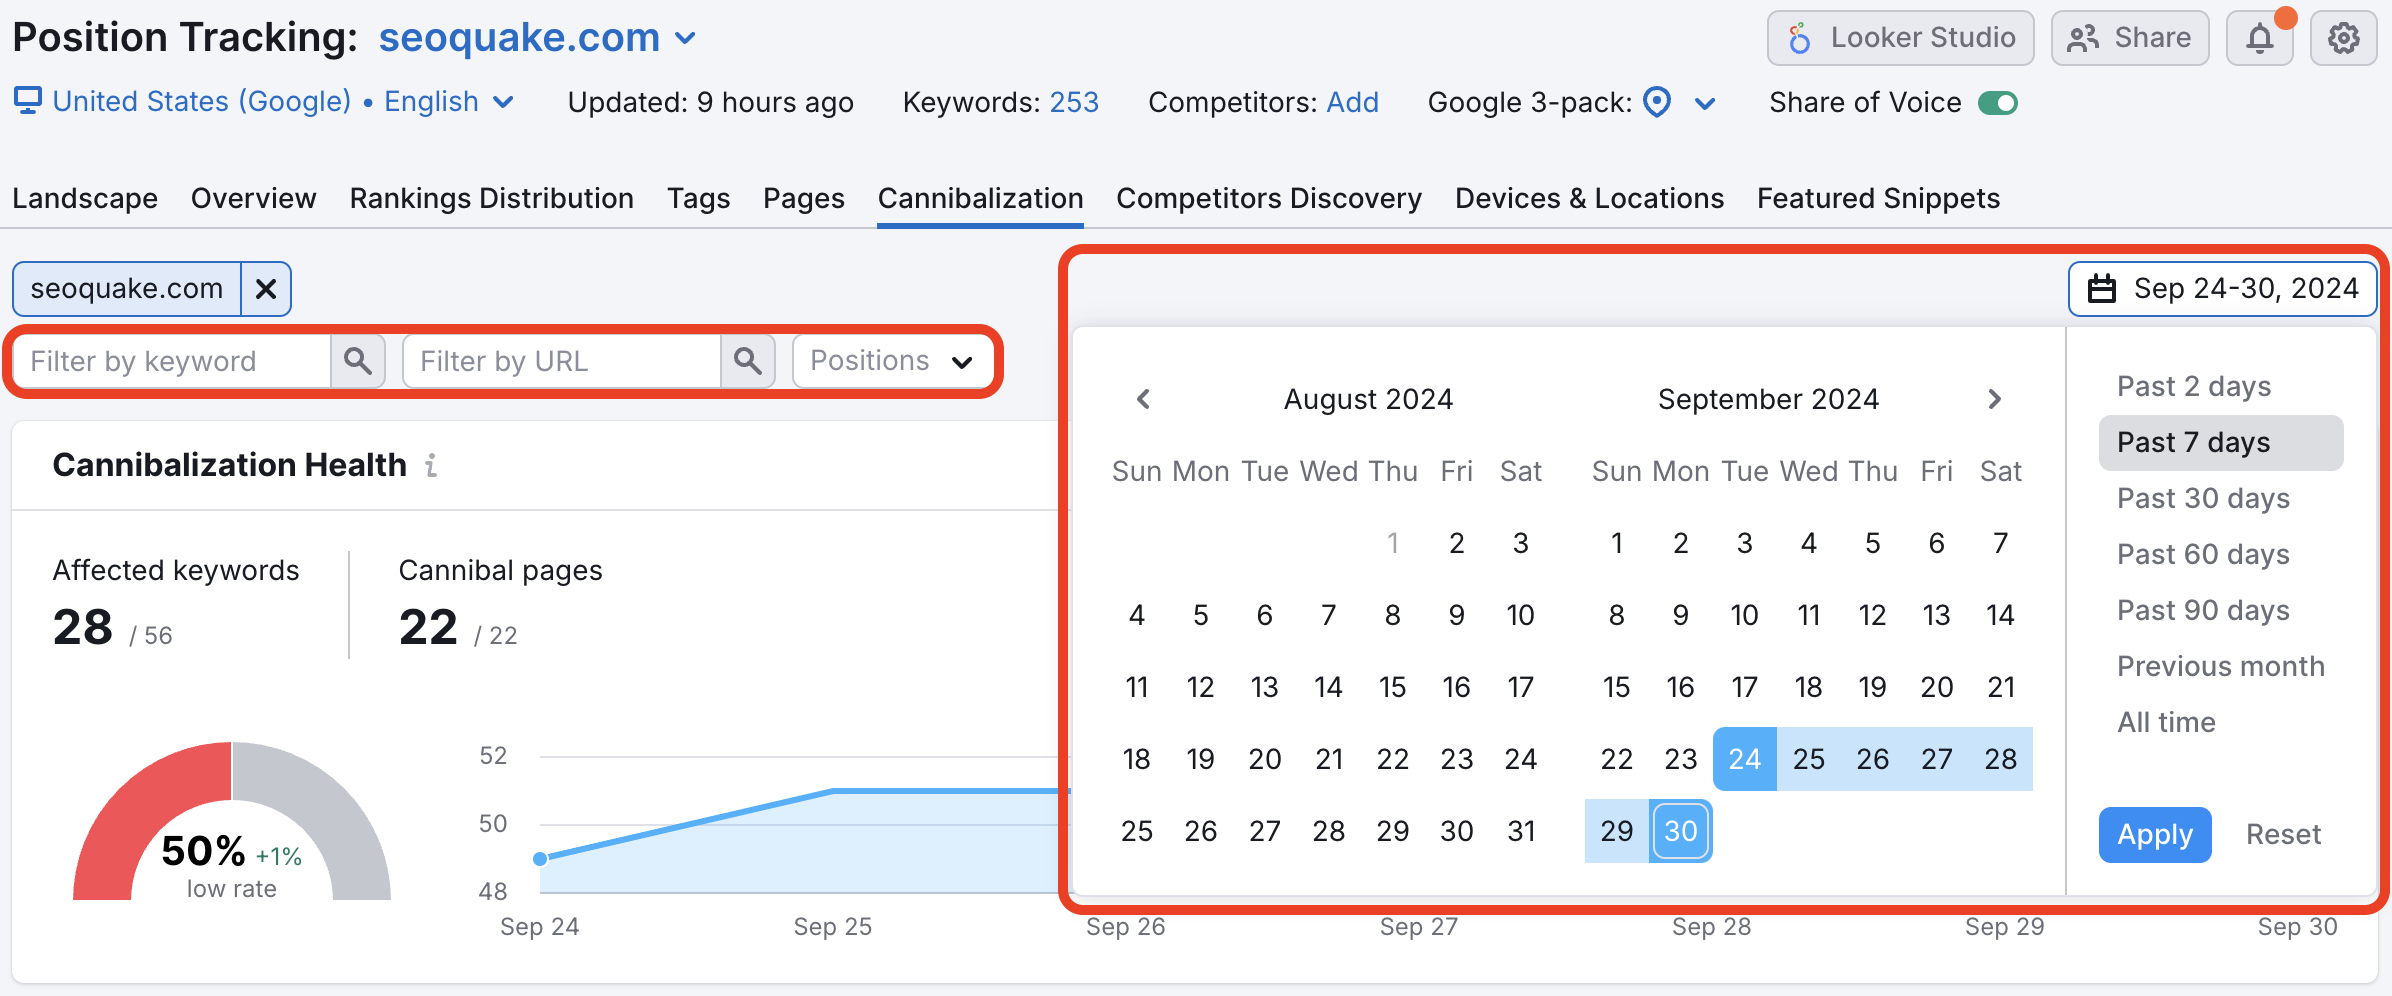Image resolution: width=2392 pixels, height=996 pixels.
Task: Open the United States (Google) English location dropdown
Action: [x=265, y=102]
